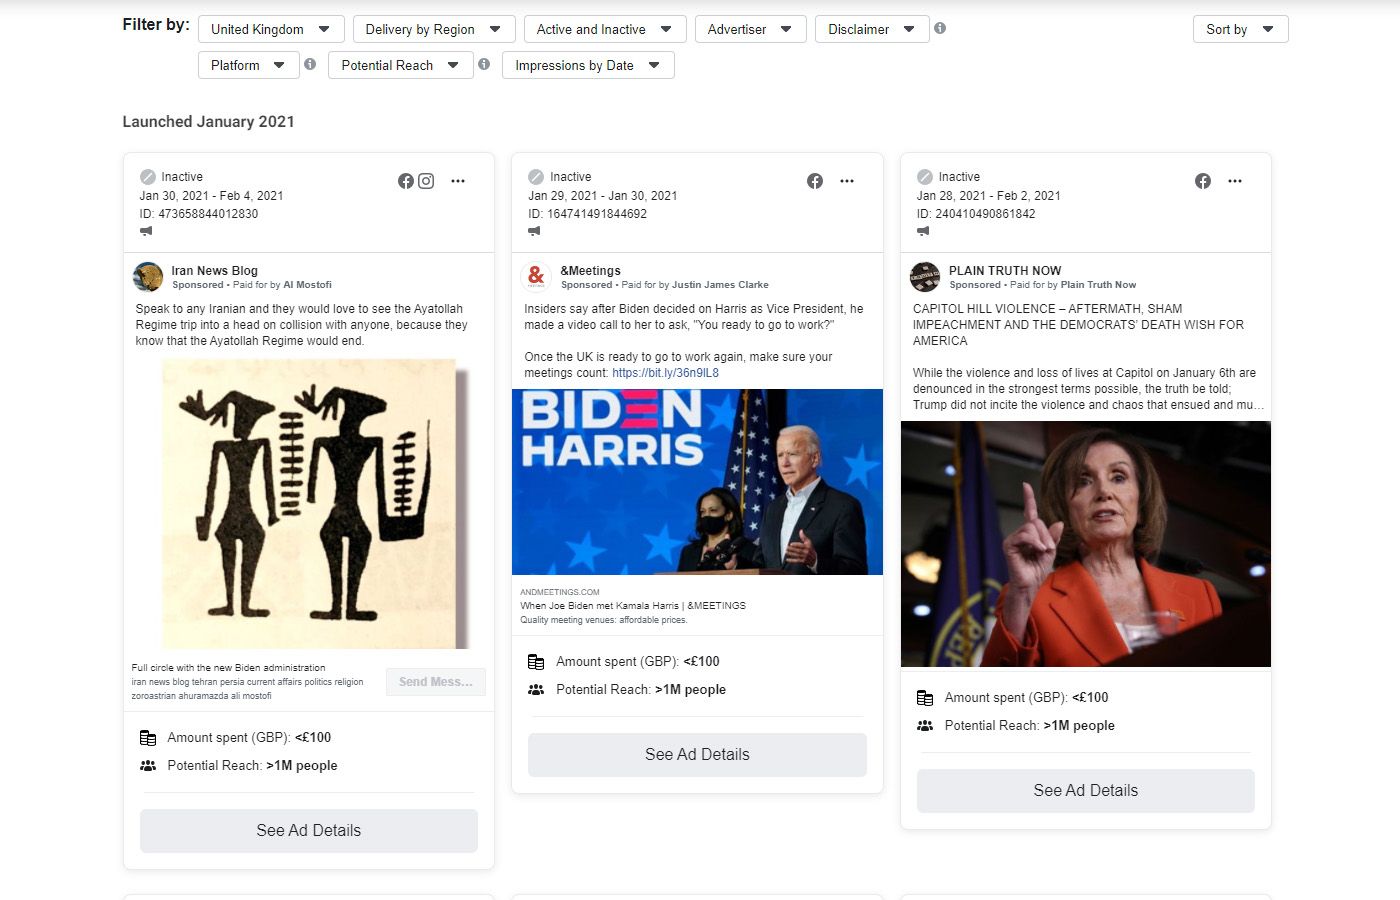See Ad Details for the PLAIN TRUTH NOW ad

1085,790
